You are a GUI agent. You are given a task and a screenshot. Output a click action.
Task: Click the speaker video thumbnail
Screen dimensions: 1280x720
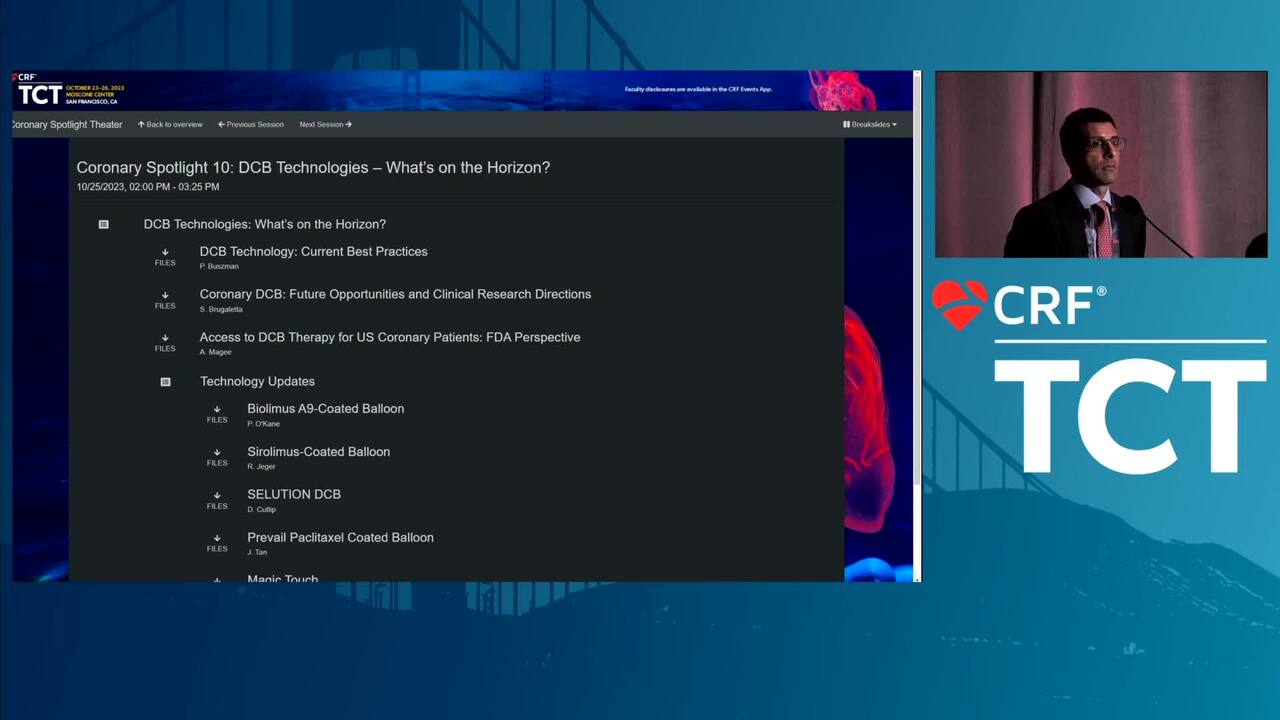point(1101,164)
